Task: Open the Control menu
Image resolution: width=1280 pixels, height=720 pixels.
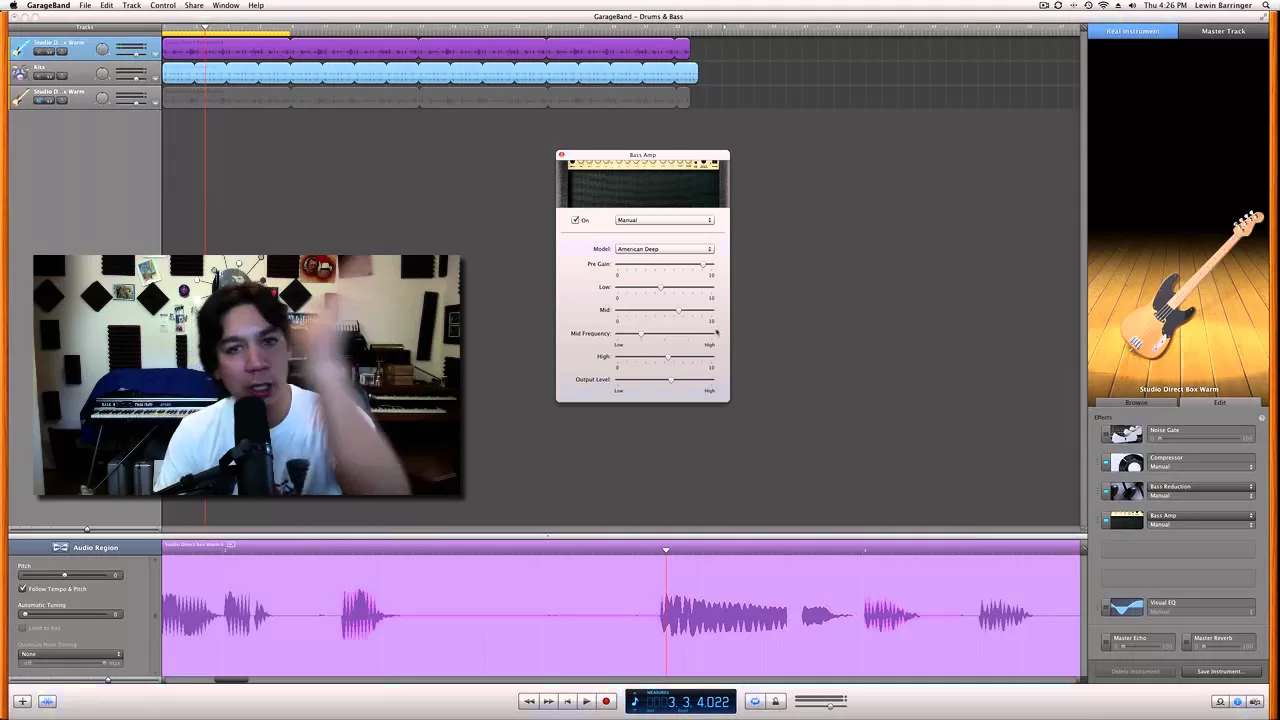Action: tap(163, 5)
